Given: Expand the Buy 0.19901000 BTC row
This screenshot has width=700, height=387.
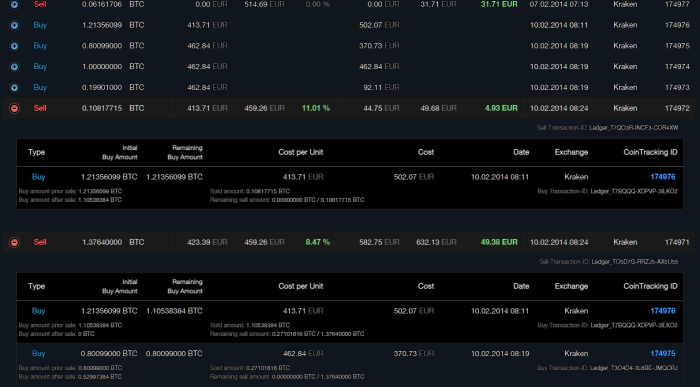Looking at the screenshot, I should pos(14,87).
